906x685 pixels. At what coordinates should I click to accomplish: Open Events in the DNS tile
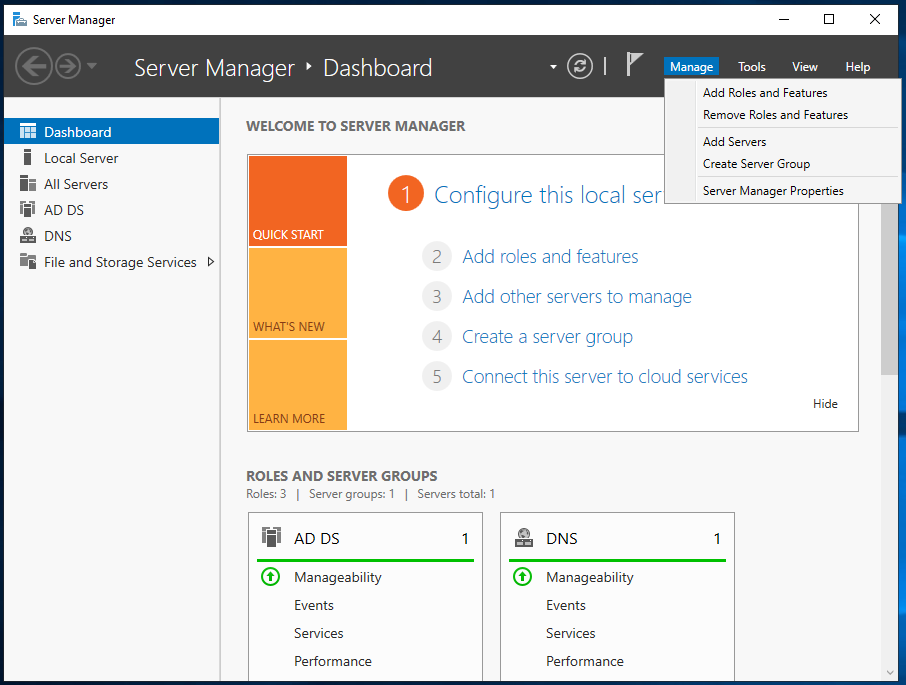coord(566,605)
